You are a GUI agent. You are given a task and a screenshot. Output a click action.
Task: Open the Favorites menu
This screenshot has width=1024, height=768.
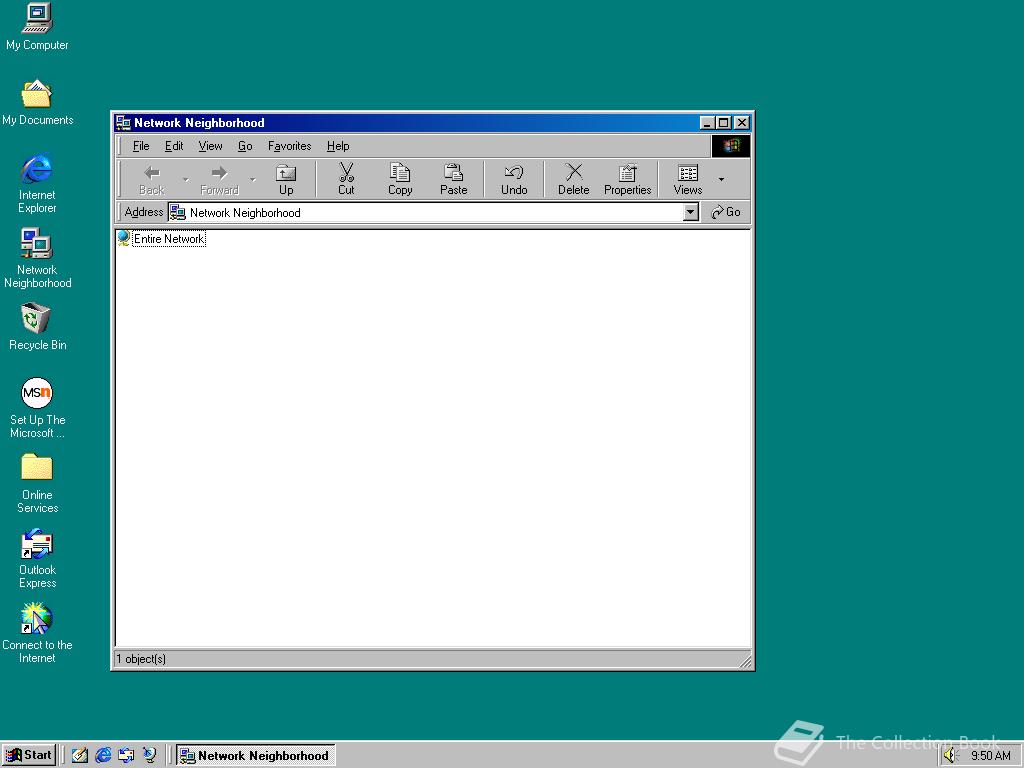[x=289, y=146]
